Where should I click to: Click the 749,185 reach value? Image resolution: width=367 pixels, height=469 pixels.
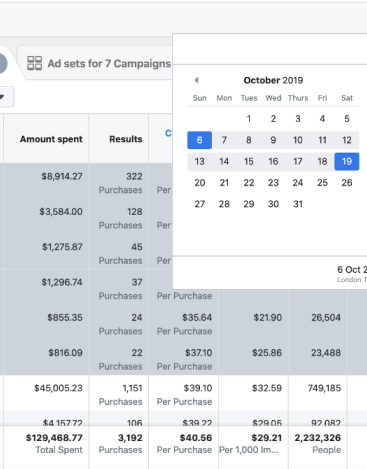324,388
